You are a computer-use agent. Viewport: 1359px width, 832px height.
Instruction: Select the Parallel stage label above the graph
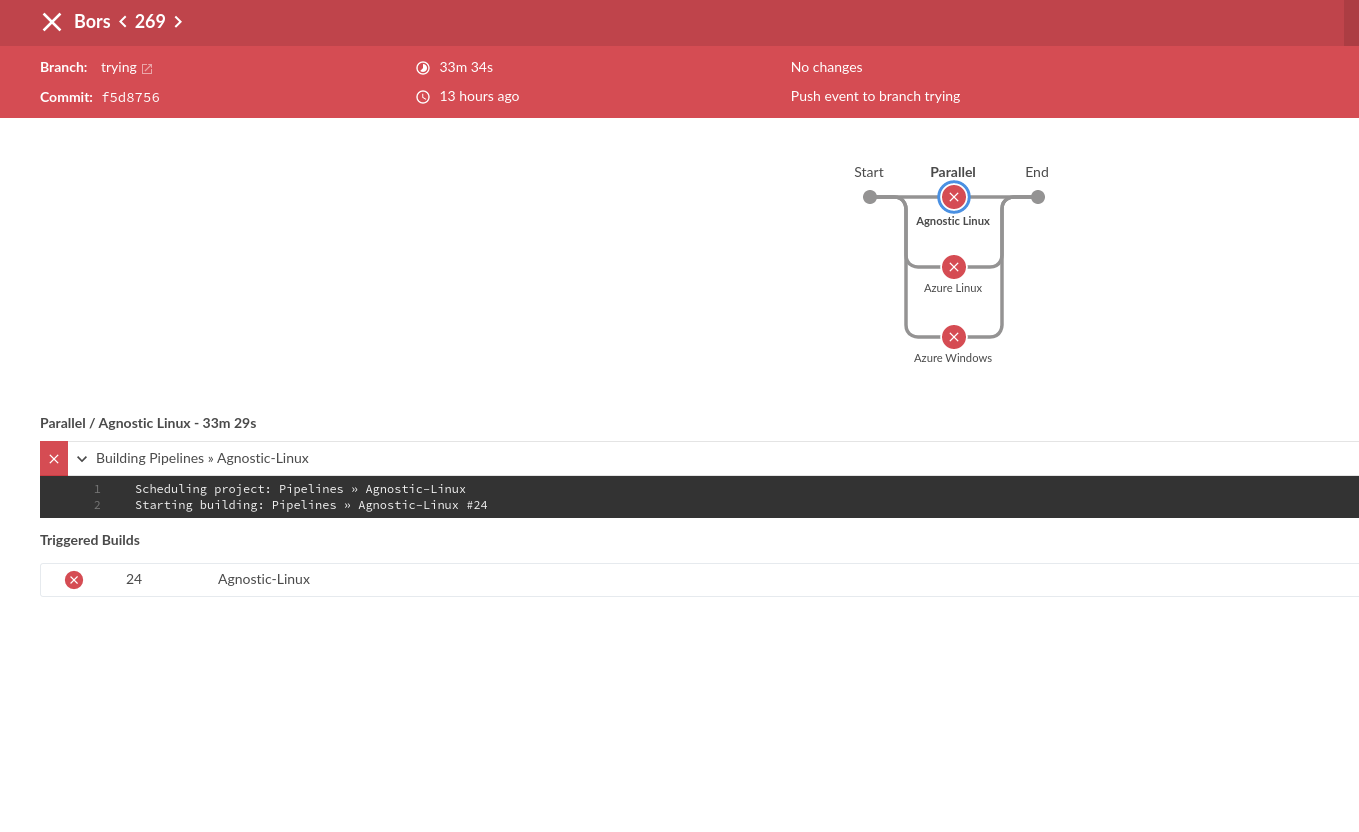click(952, 172)
